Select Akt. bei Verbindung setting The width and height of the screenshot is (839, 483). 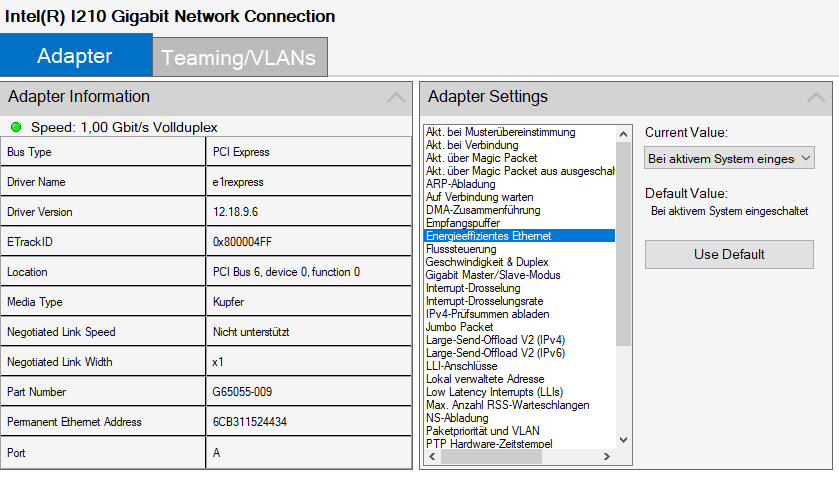(472, 145)
